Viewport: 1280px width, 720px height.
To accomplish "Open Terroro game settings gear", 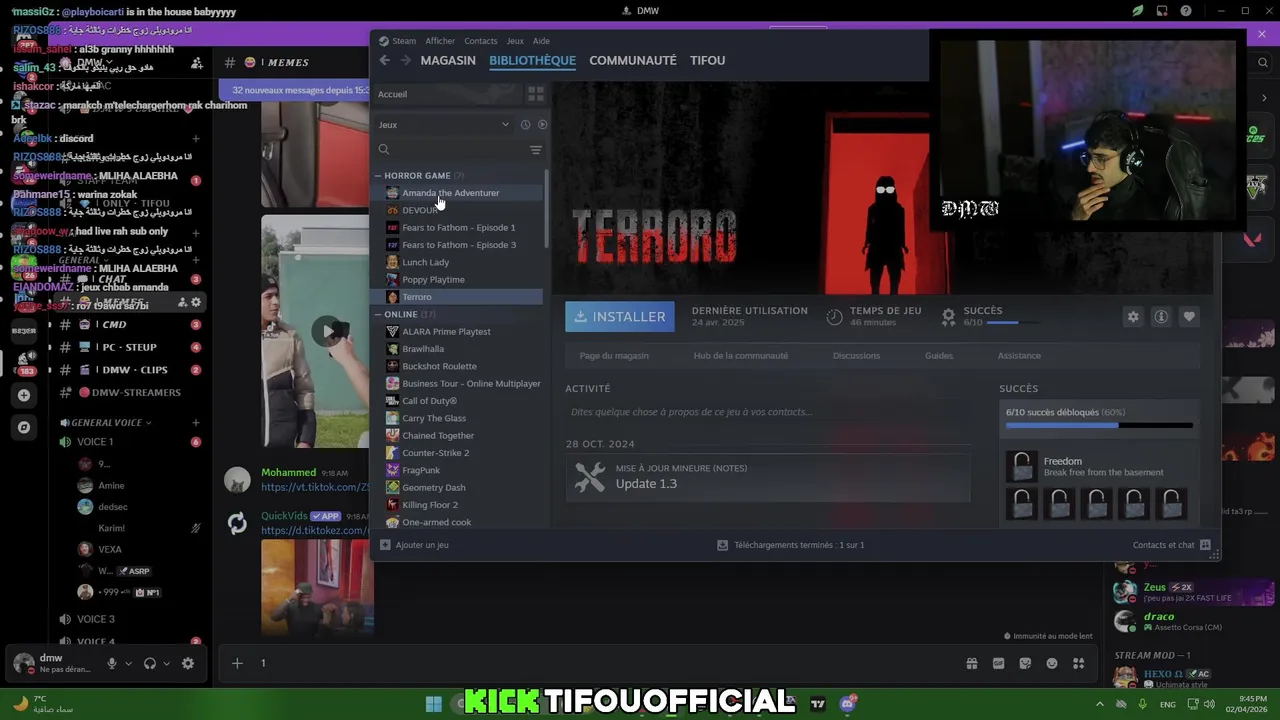I will pyautogui.click(x=1133, y=317).
